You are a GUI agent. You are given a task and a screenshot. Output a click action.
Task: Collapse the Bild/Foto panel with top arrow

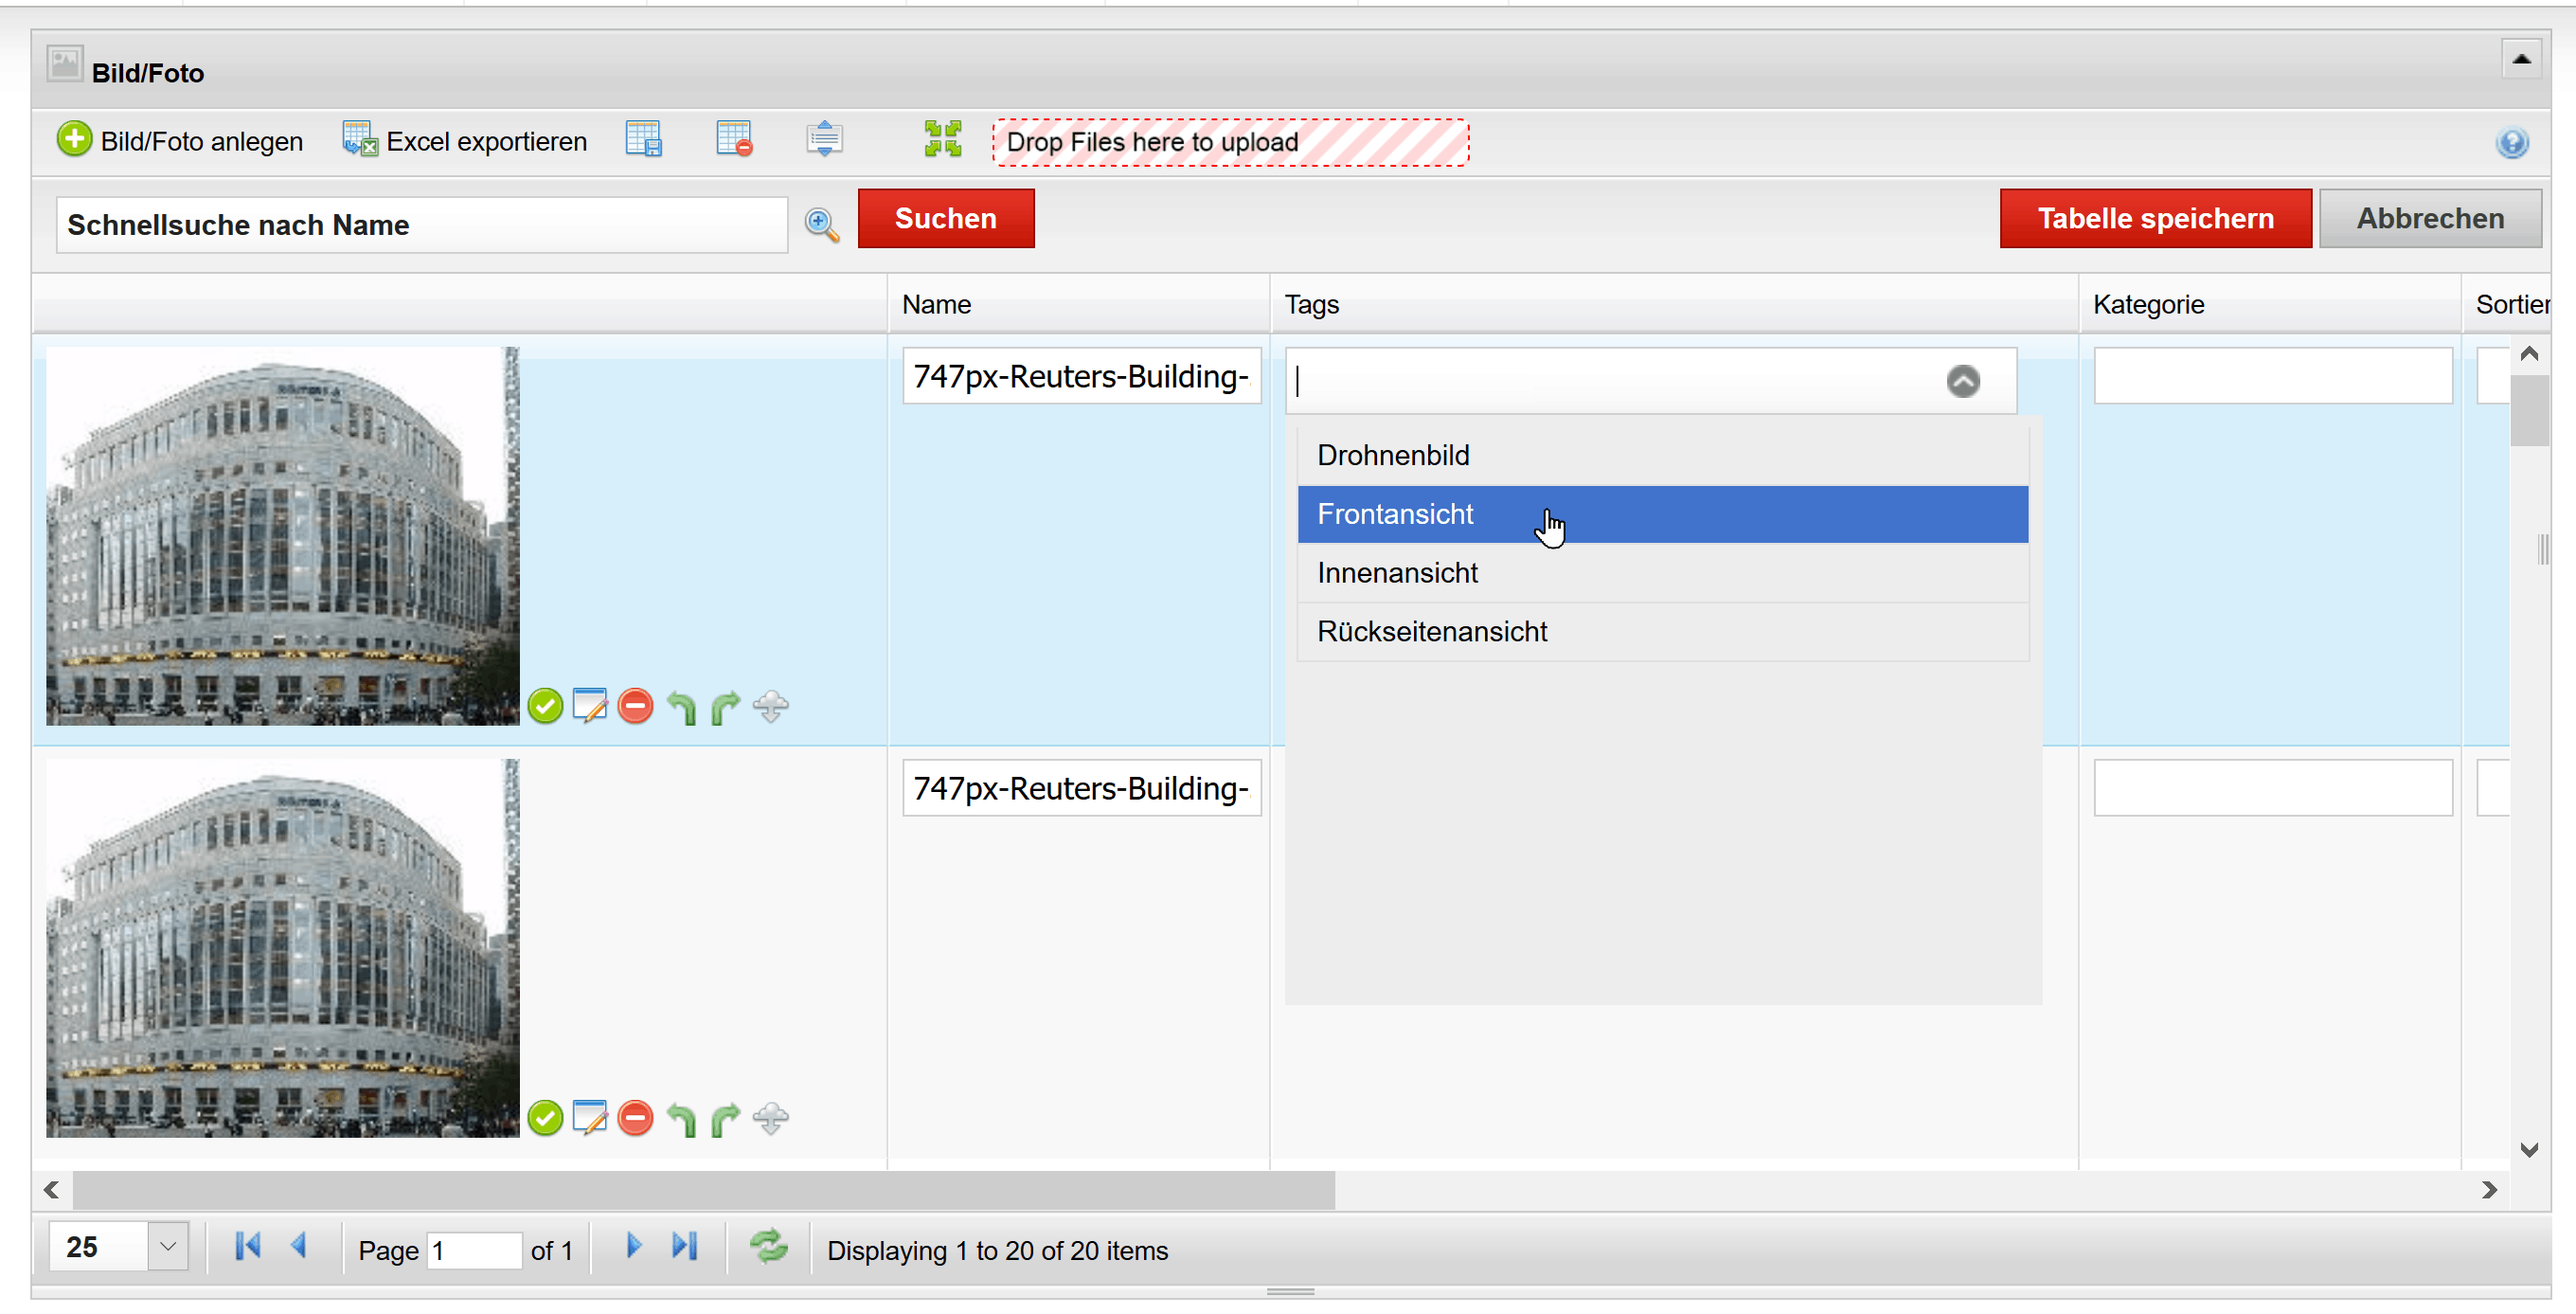2521,60
